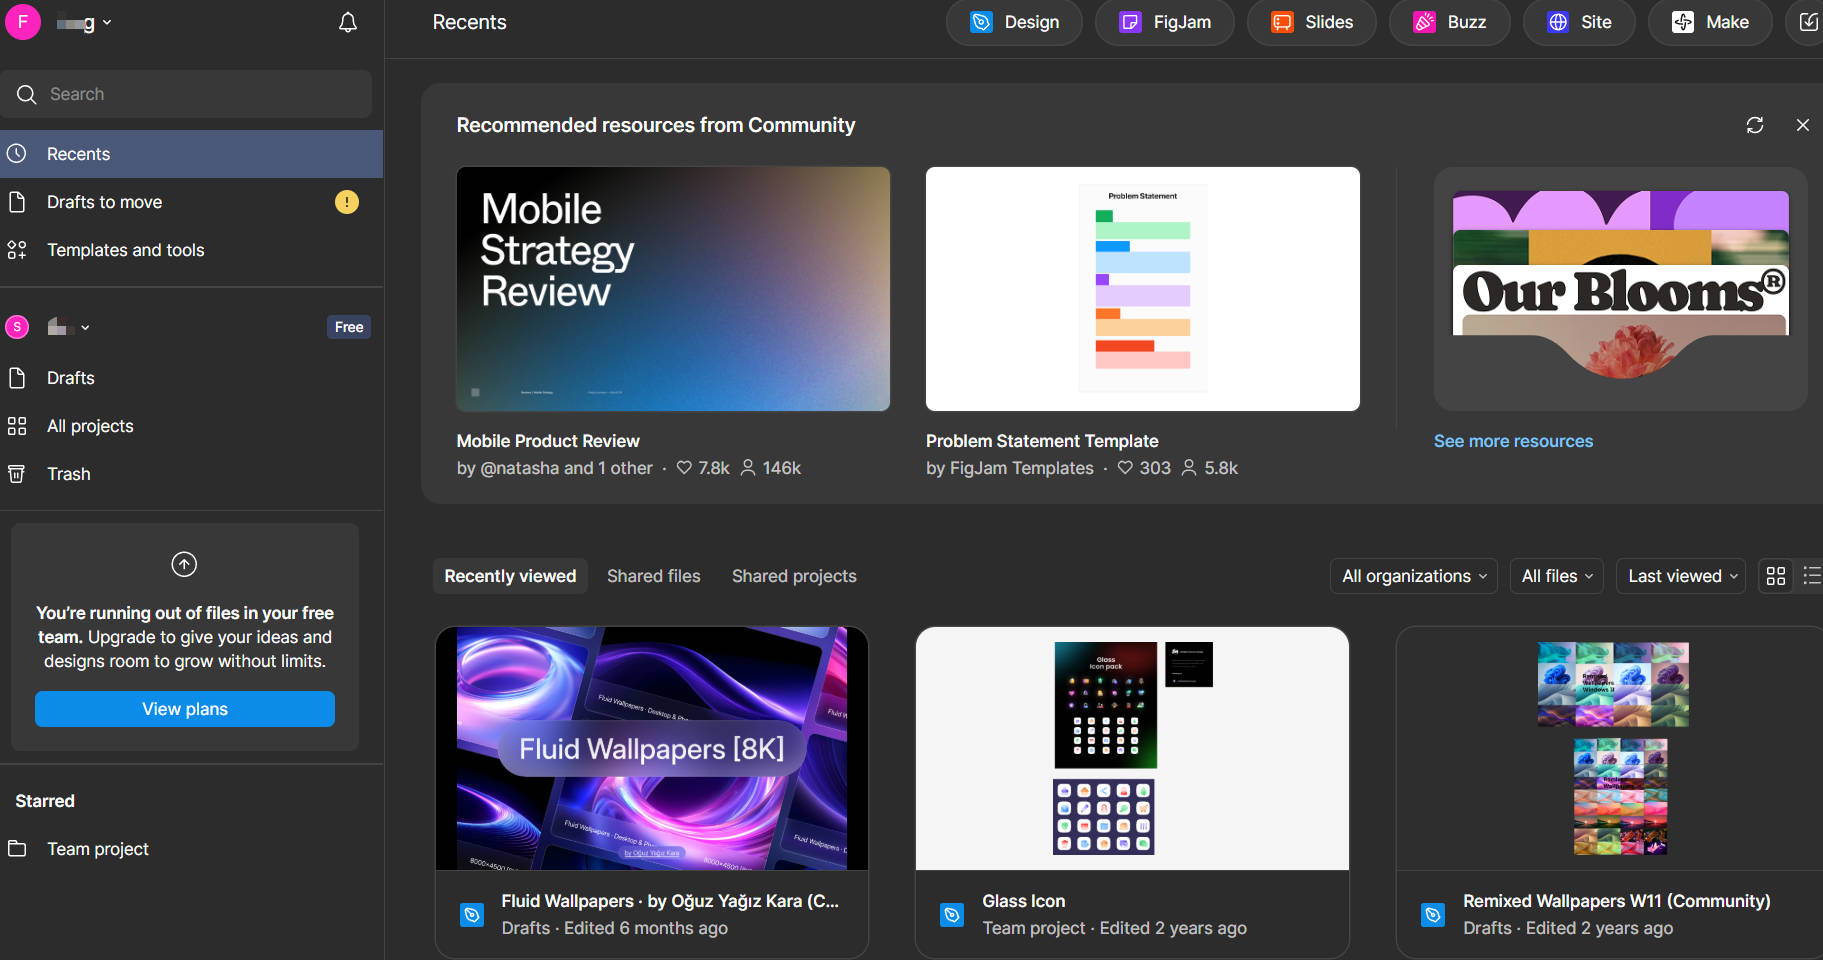
Task: Follow the See more resources link
Action: click(x=1512, y=441)
